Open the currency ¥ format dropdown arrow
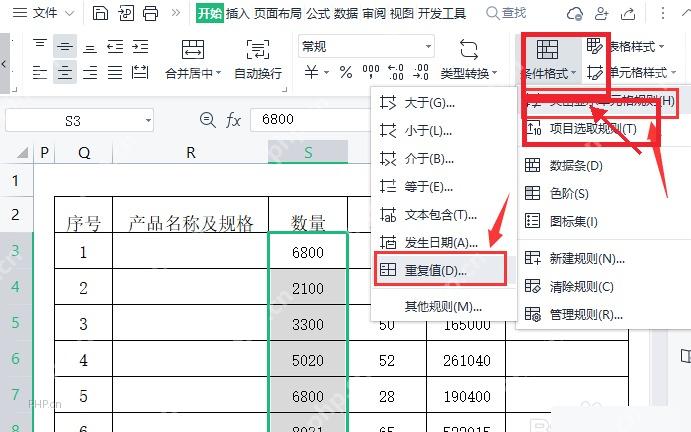This screenshot has height=432, width=691. pos(327,72)
